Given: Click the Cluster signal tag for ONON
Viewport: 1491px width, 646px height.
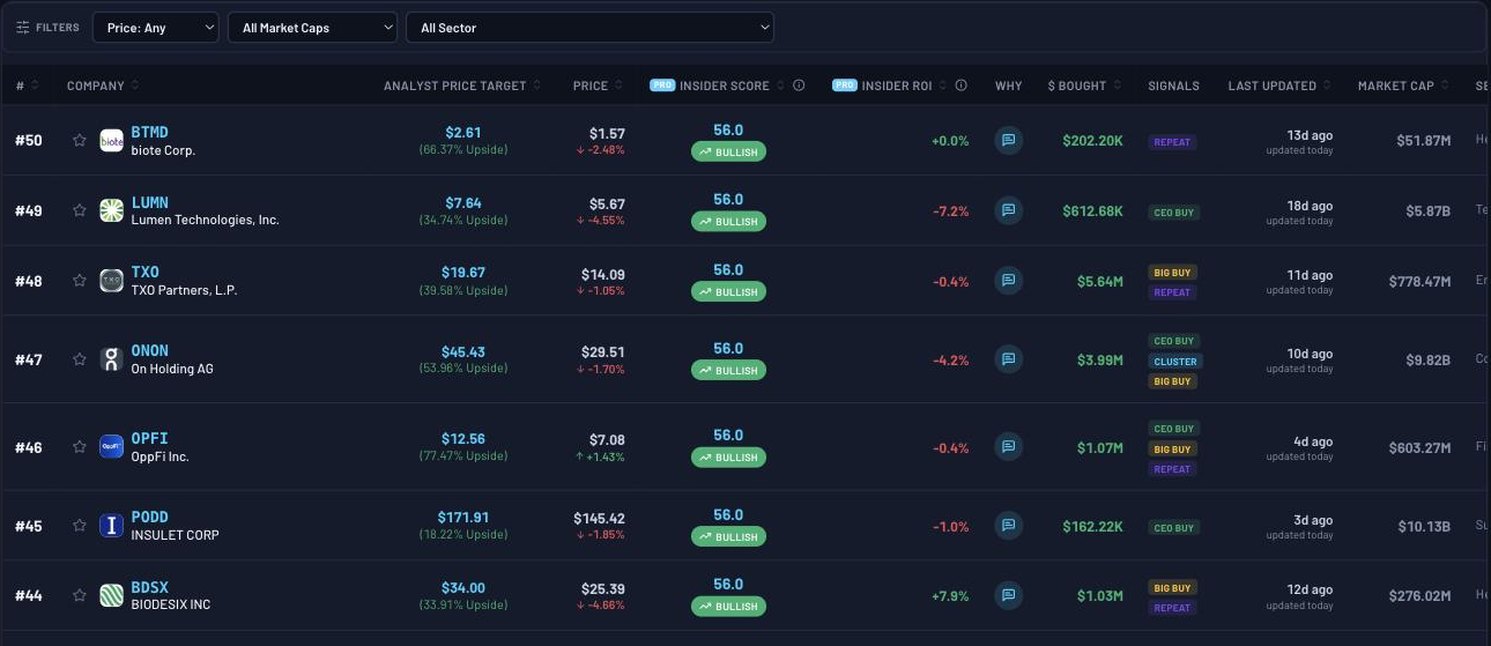Looking at the screenshot, I should coord(1175,361).
